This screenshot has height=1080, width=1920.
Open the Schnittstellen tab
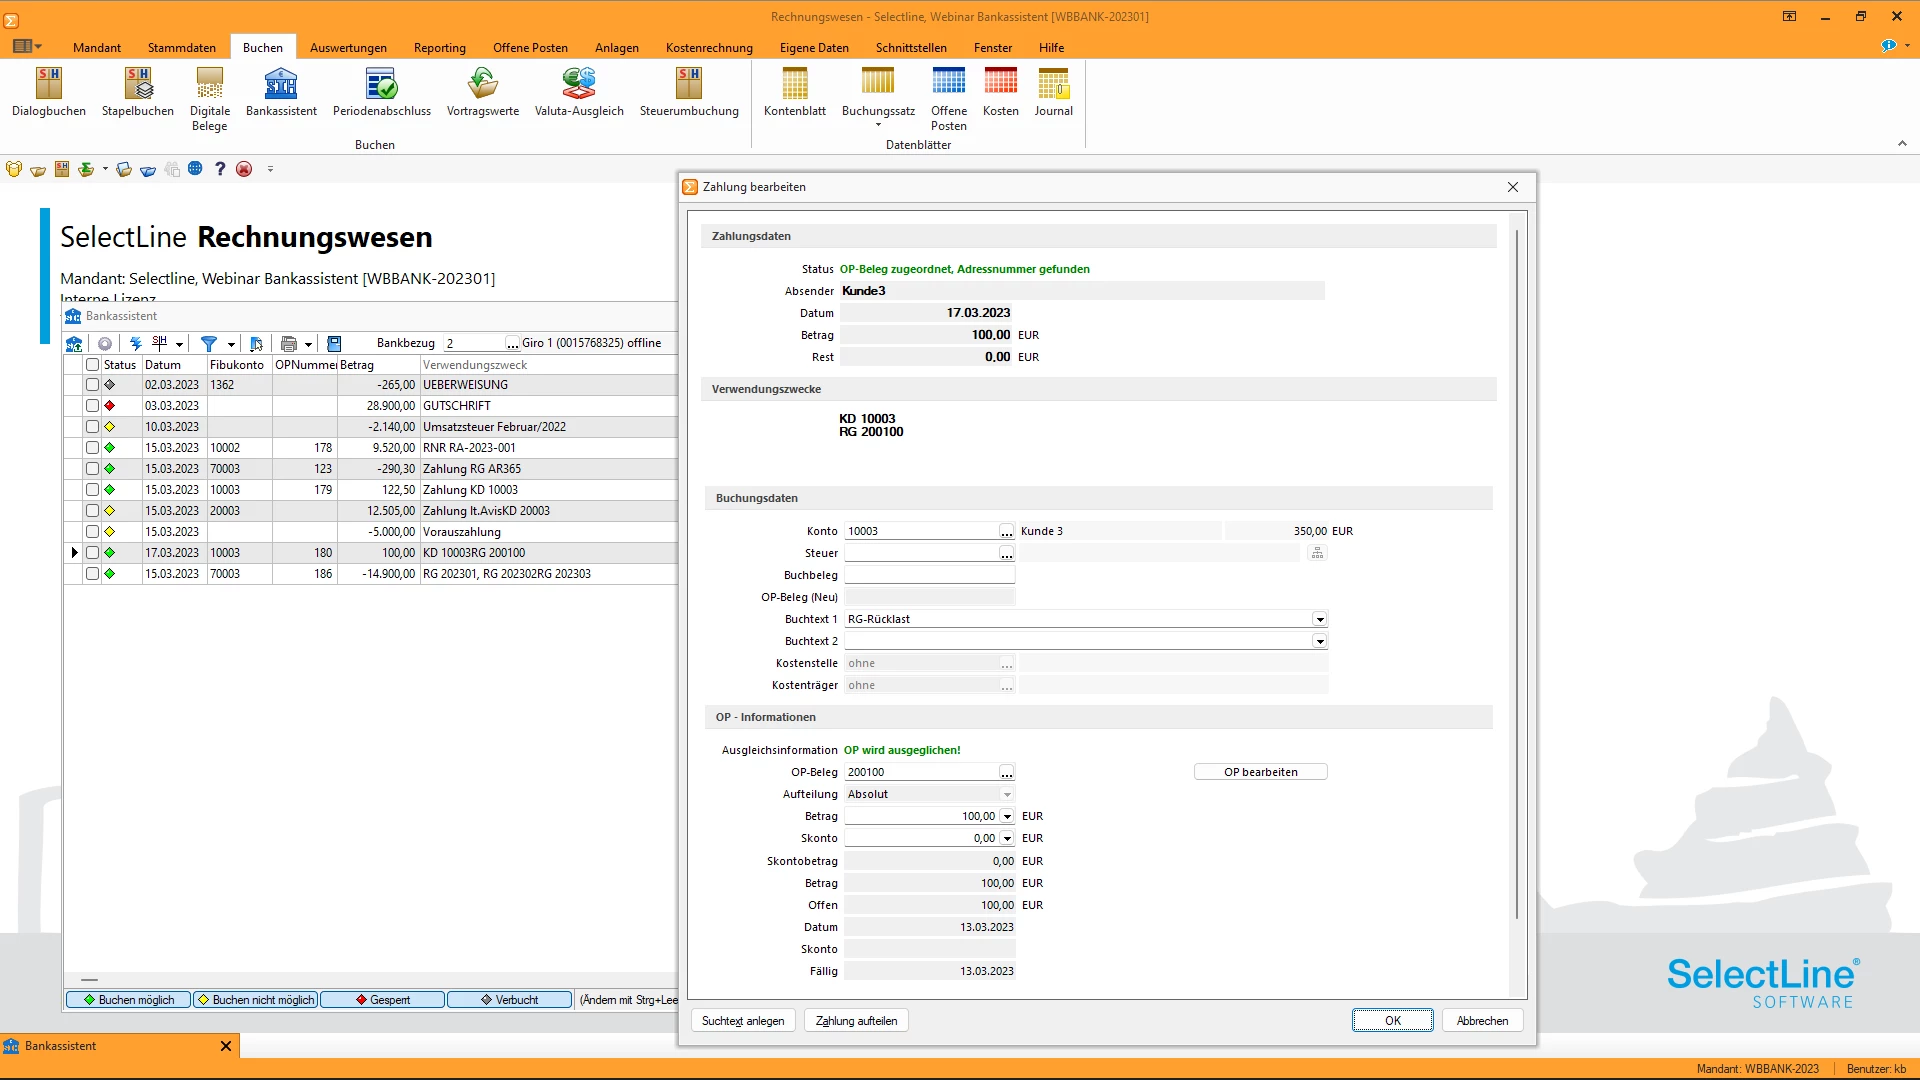pos(911,47)
